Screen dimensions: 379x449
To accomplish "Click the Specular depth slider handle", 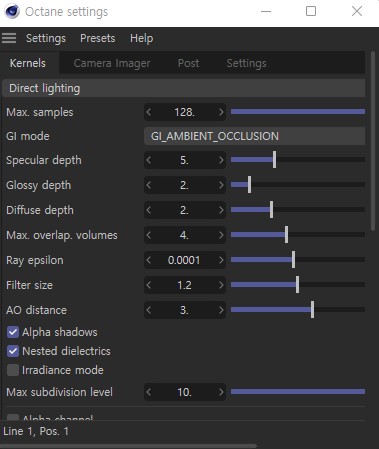I will coord(274,160).
